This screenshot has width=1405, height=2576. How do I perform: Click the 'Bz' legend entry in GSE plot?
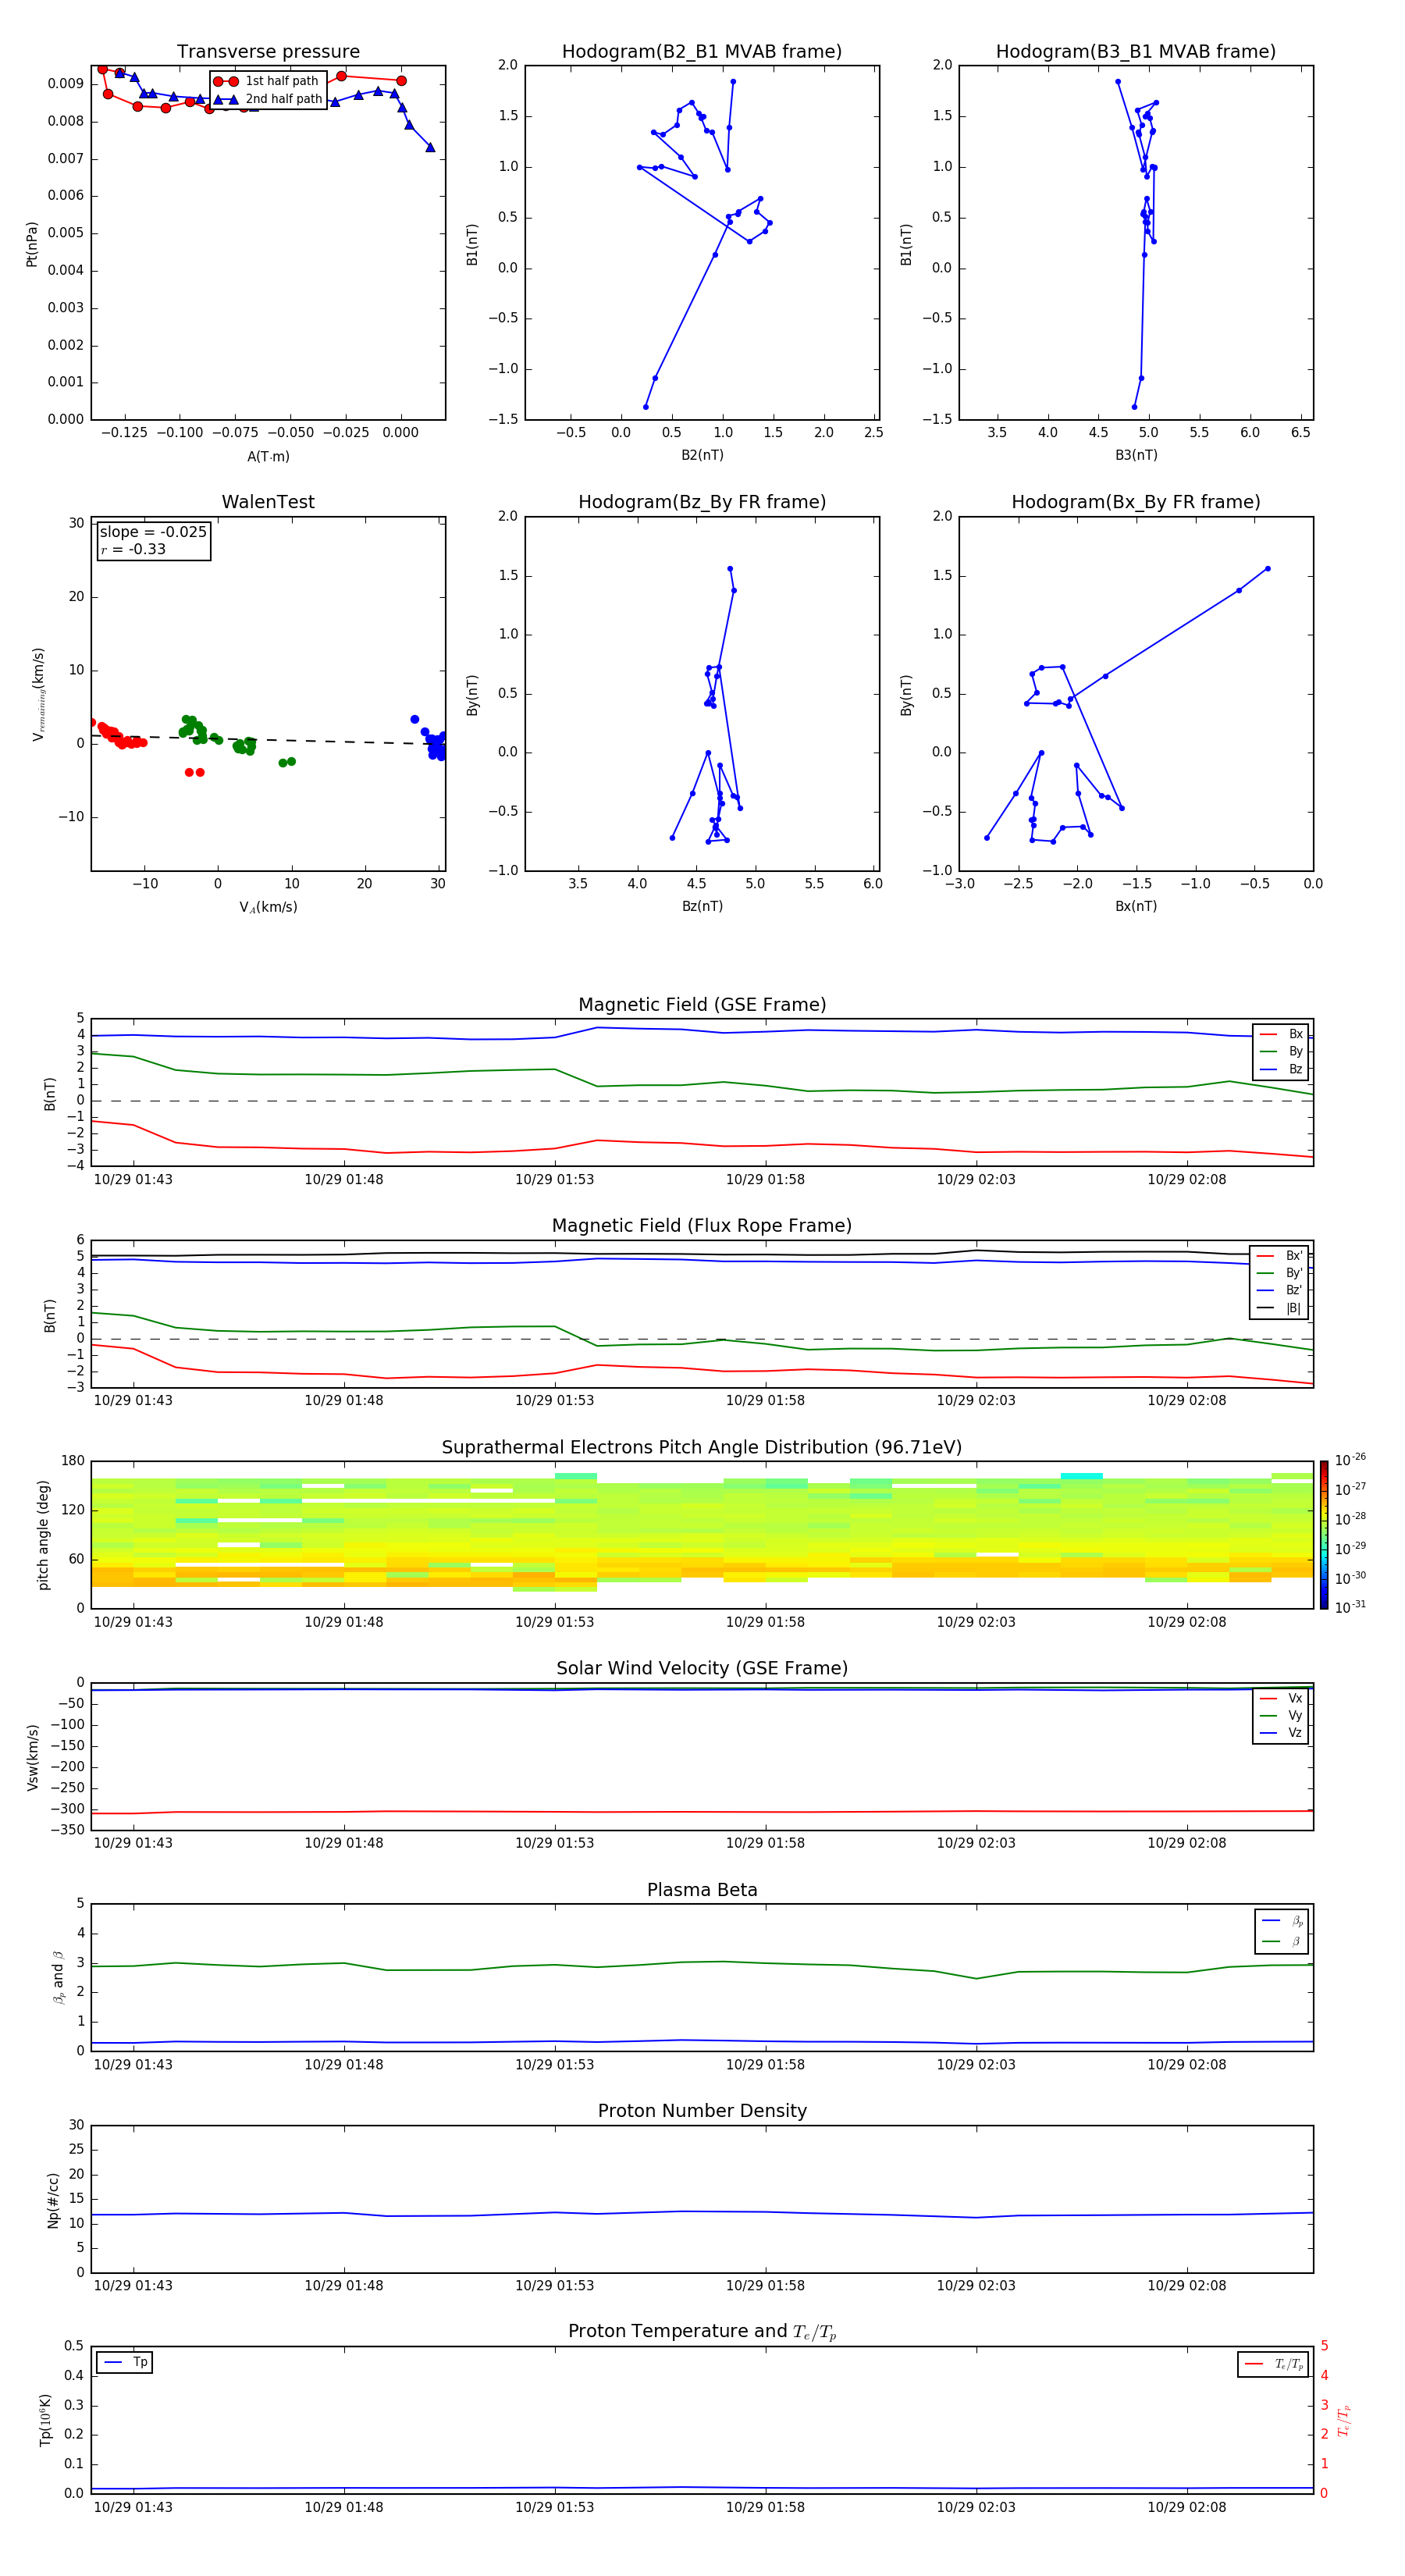point(1281,1069)
